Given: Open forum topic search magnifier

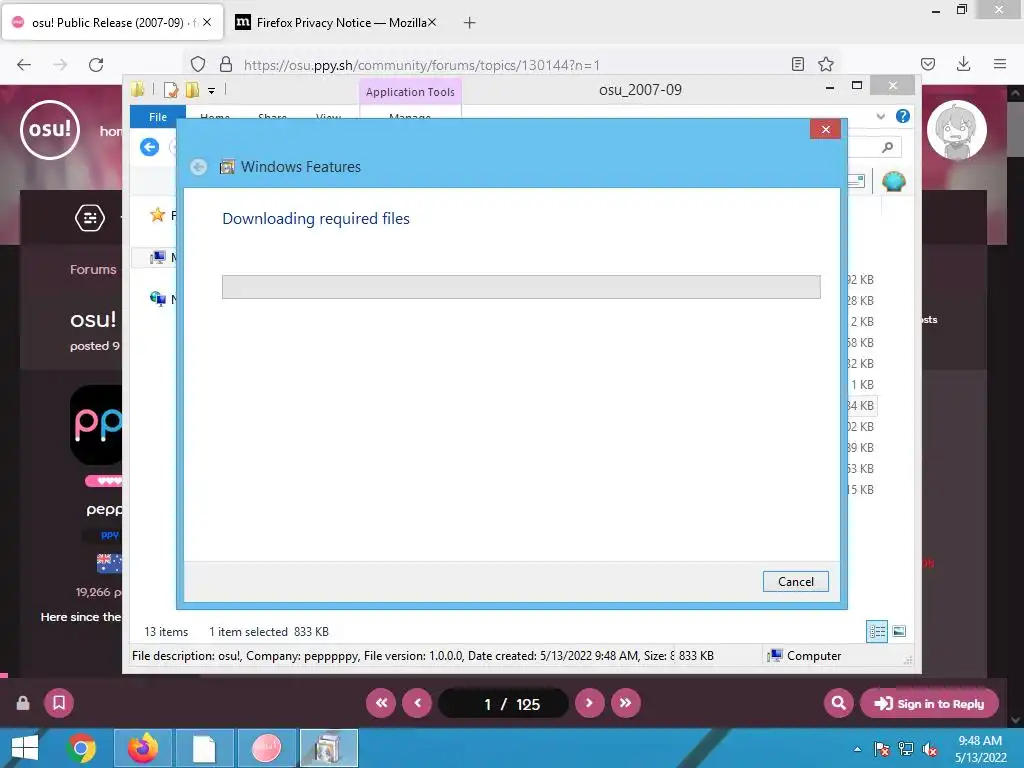Looking at the screenshot, I should 839,703.
